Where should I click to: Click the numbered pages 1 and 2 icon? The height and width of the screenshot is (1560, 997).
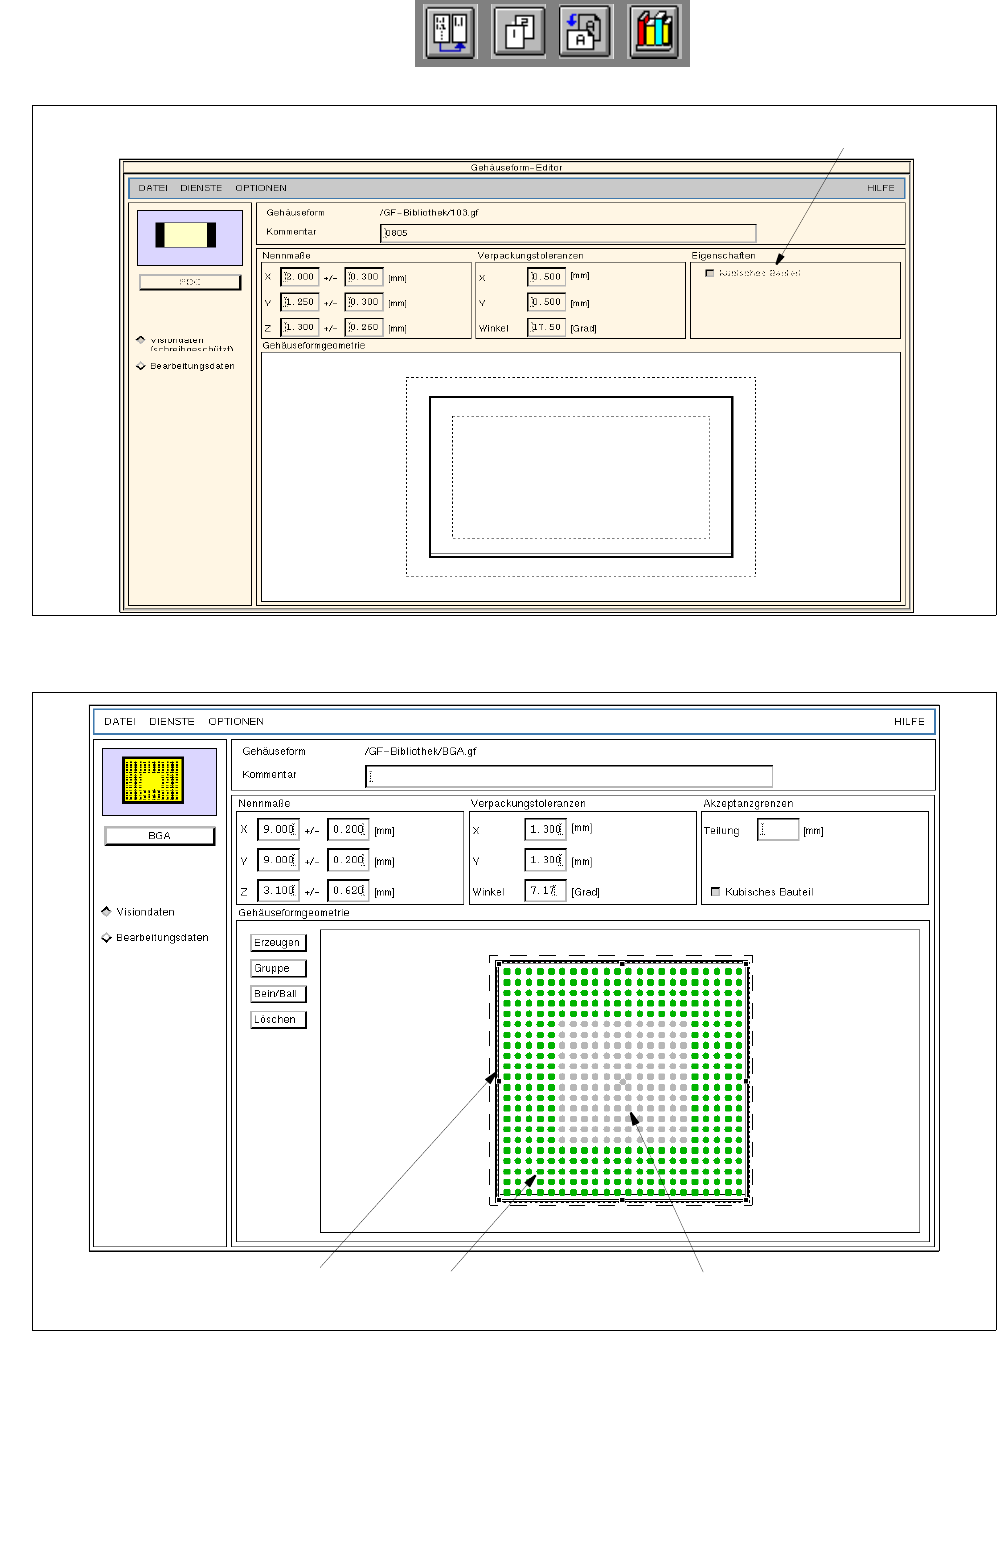[518, 32]
